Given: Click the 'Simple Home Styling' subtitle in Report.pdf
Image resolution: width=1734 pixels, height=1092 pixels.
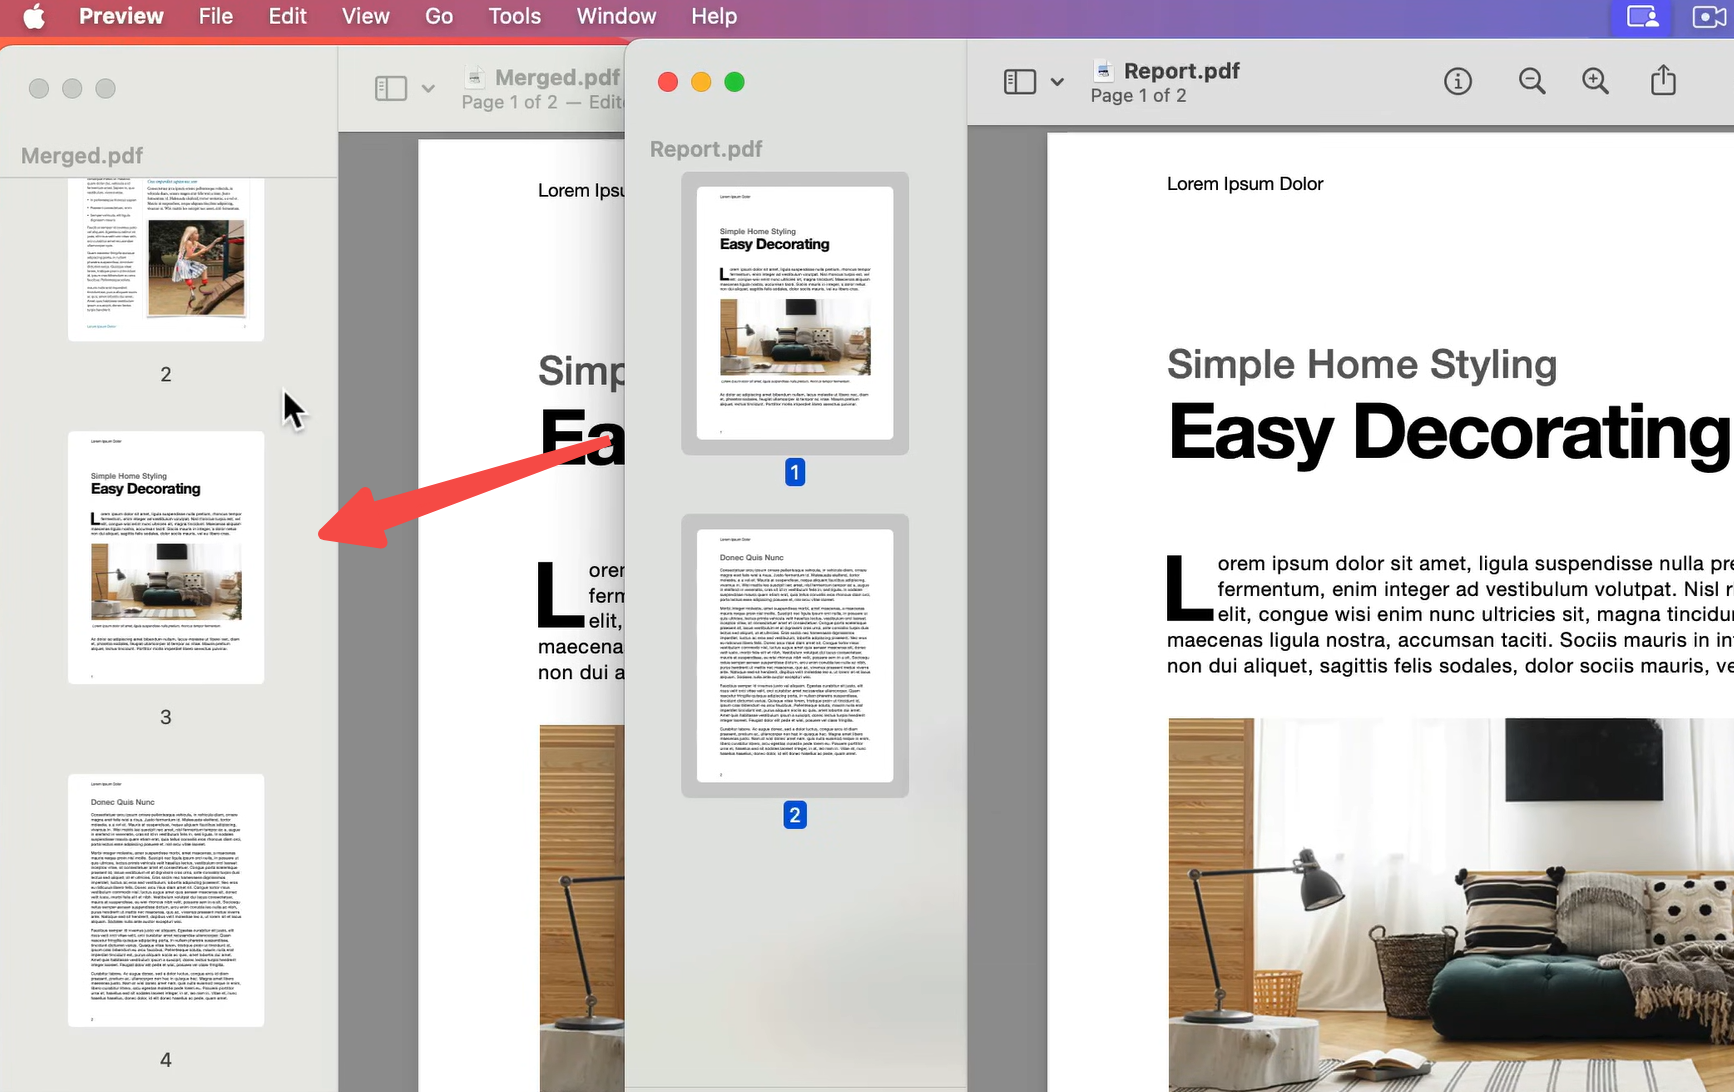Looking at the screenshot, I should (x=1362, y=365).
